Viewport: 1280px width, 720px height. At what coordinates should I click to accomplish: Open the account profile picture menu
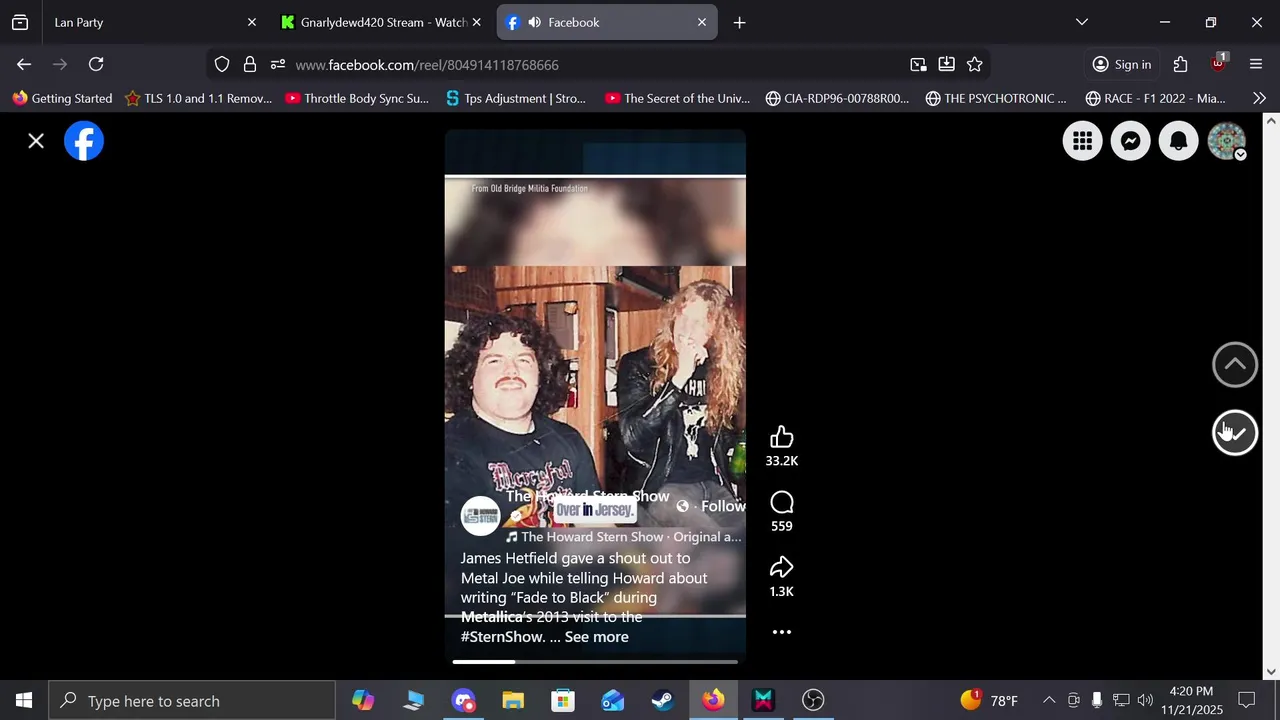pyautogui.click(x=1227, y=141)
